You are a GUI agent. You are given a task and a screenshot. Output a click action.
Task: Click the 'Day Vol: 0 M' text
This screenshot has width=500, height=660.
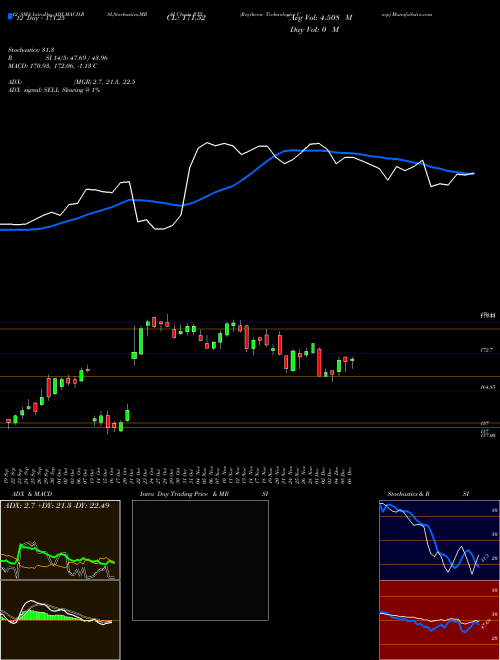[314, 30]
